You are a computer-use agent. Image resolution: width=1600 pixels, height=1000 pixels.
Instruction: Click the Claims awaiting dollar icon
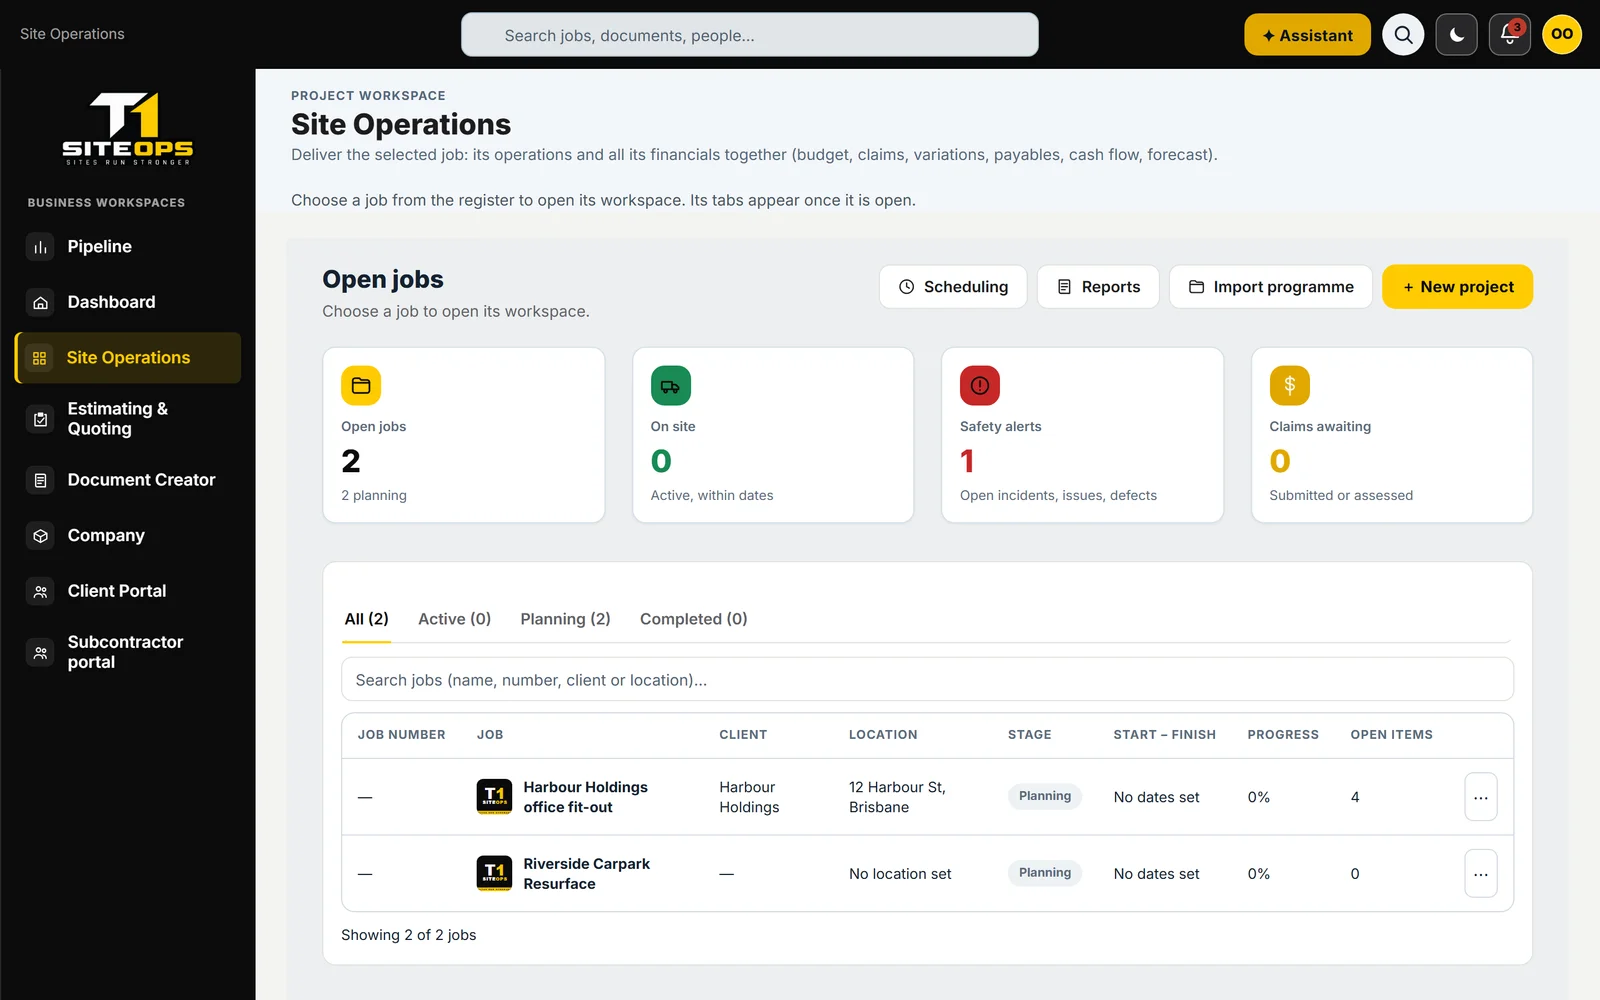click(x=1290, y=386)
